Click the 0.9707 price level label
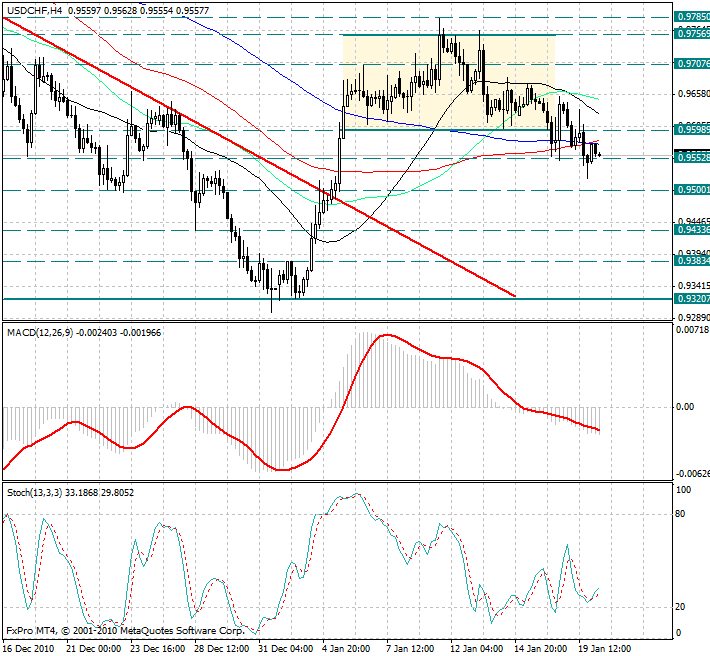 (692, 64)
